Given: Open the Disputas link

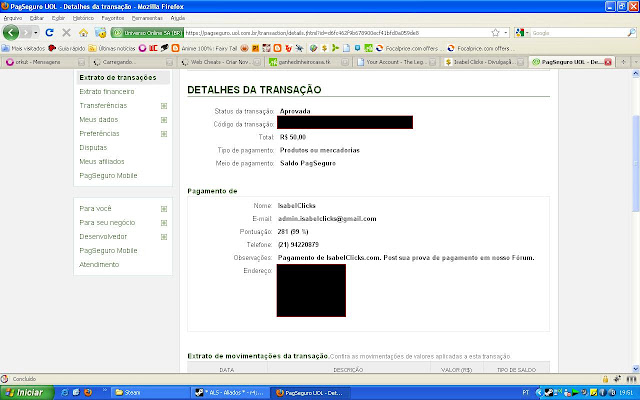Looking at the screenshot, I should click(x=93, y=147).
